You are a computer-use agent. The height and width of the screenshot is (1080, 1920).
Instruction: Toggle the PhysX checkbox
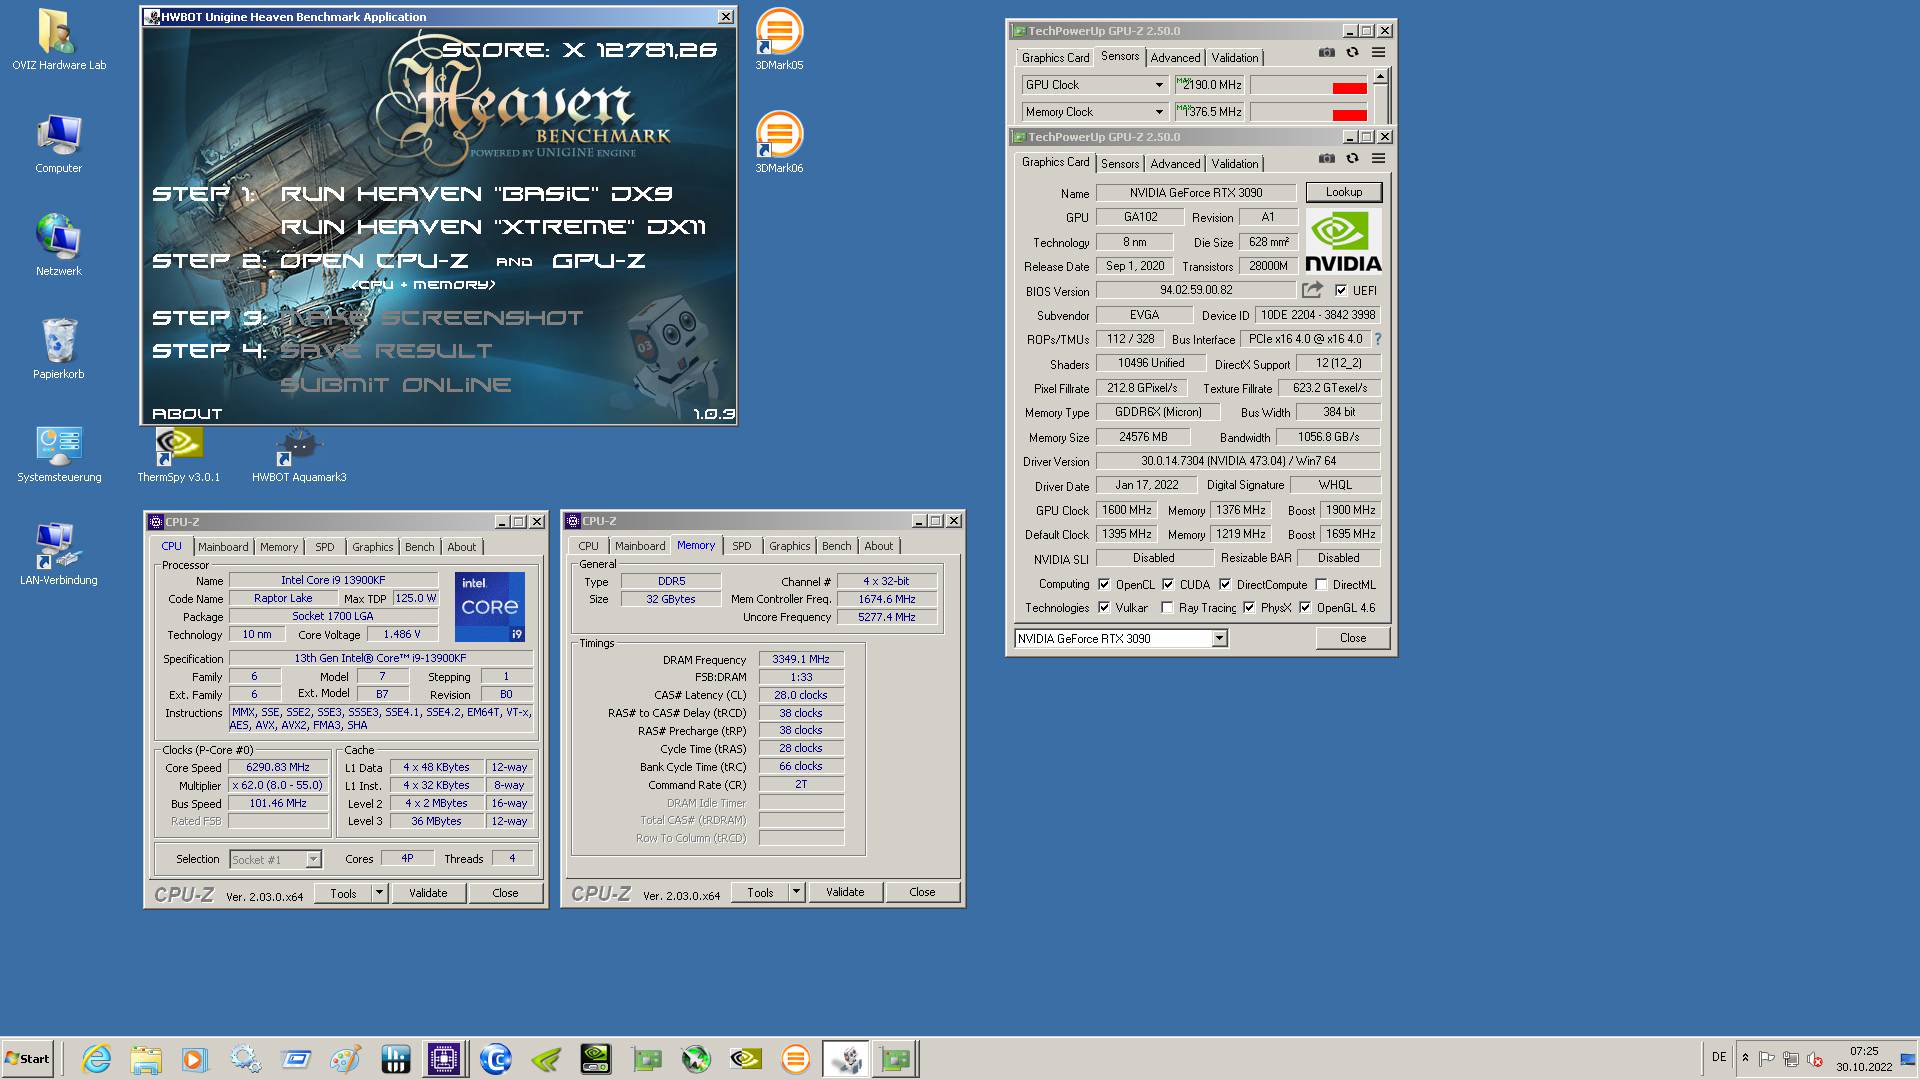click(1249, 607)
